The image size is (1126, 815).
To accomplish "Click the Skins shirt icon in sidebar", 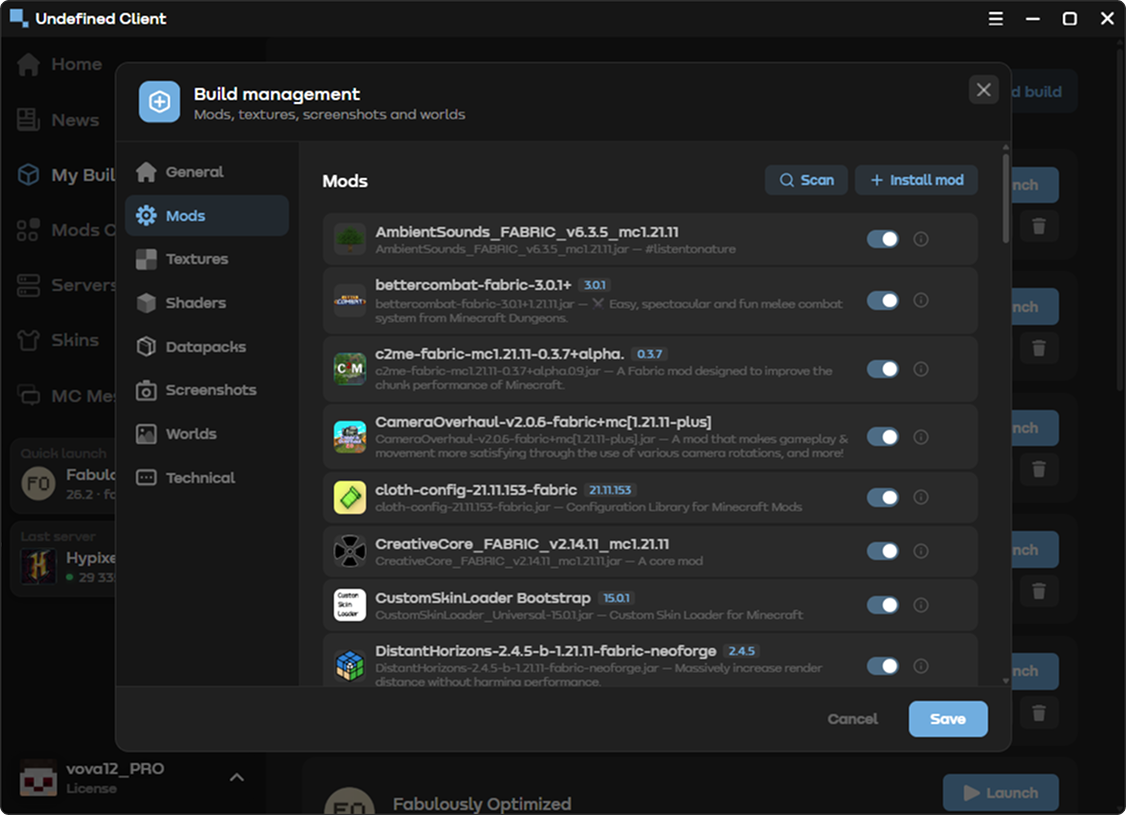I will click(29, 340).
